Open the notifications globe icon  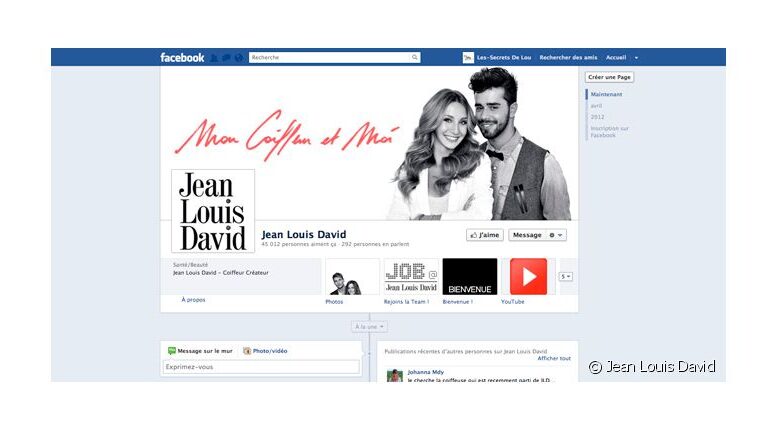pos(239,58)
